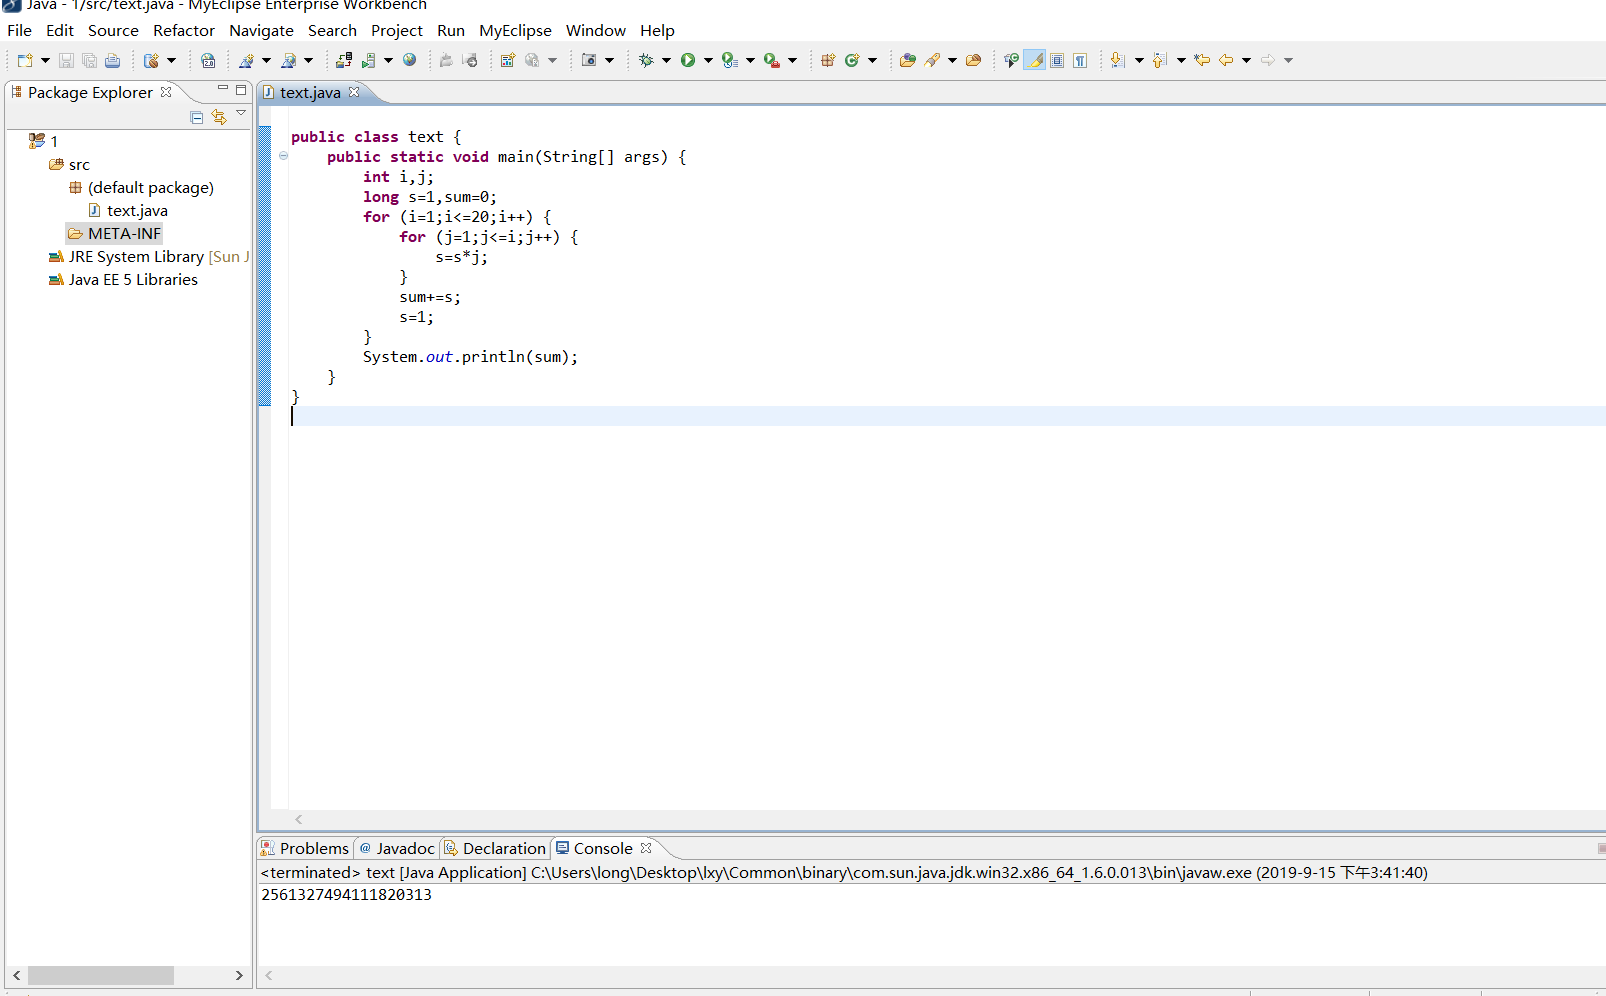
Task: Click the green Run button in toolbar
Action: coord(688,60)
